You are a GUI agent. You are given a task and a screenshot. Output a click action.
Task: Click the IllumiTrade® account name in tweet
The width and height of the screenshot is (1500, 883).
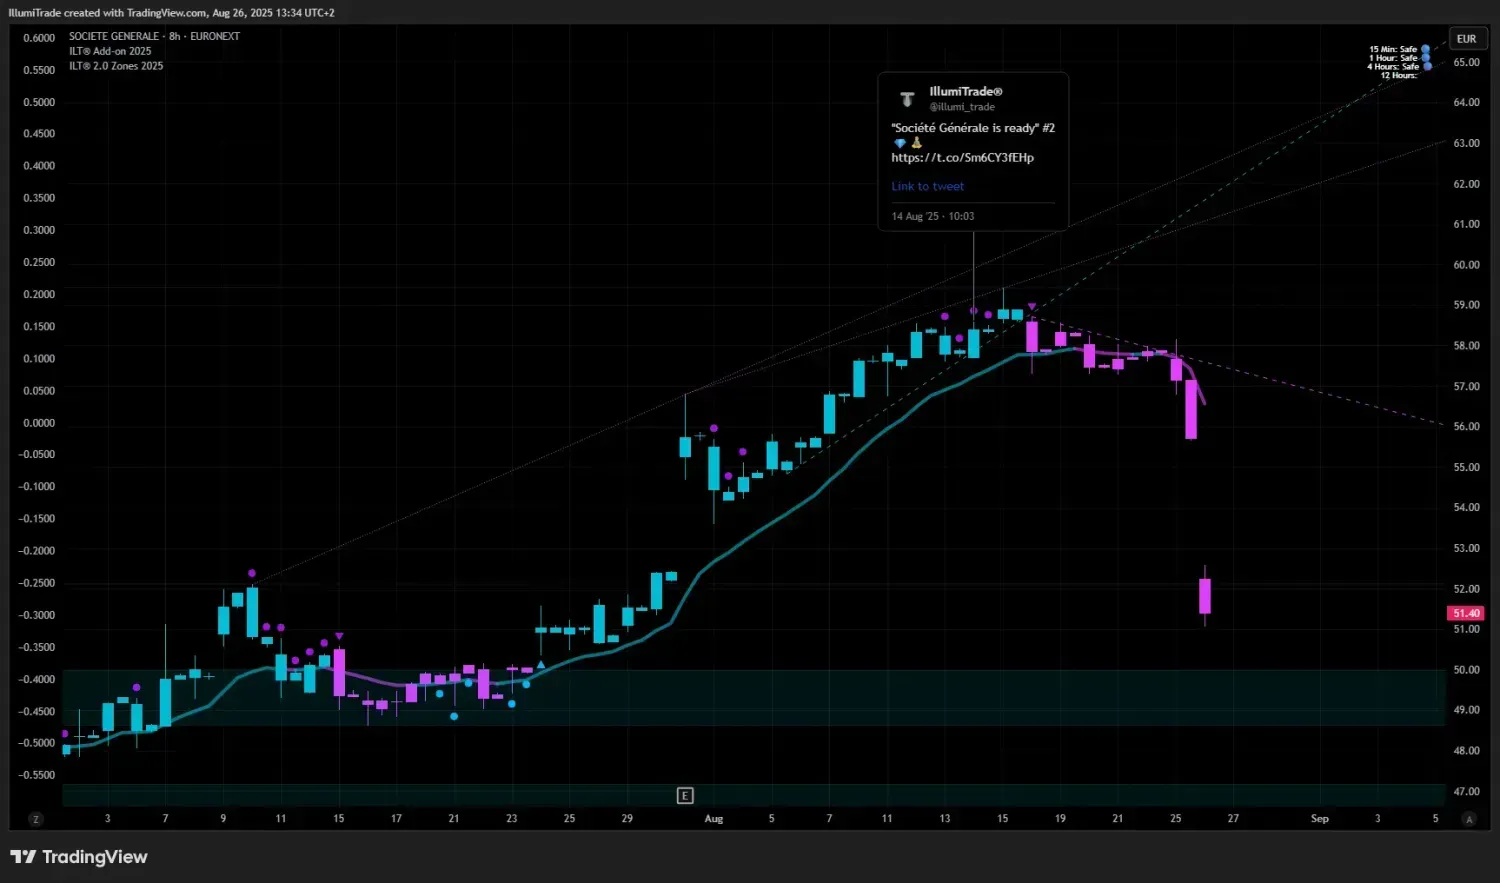click(x=965, y=91)
